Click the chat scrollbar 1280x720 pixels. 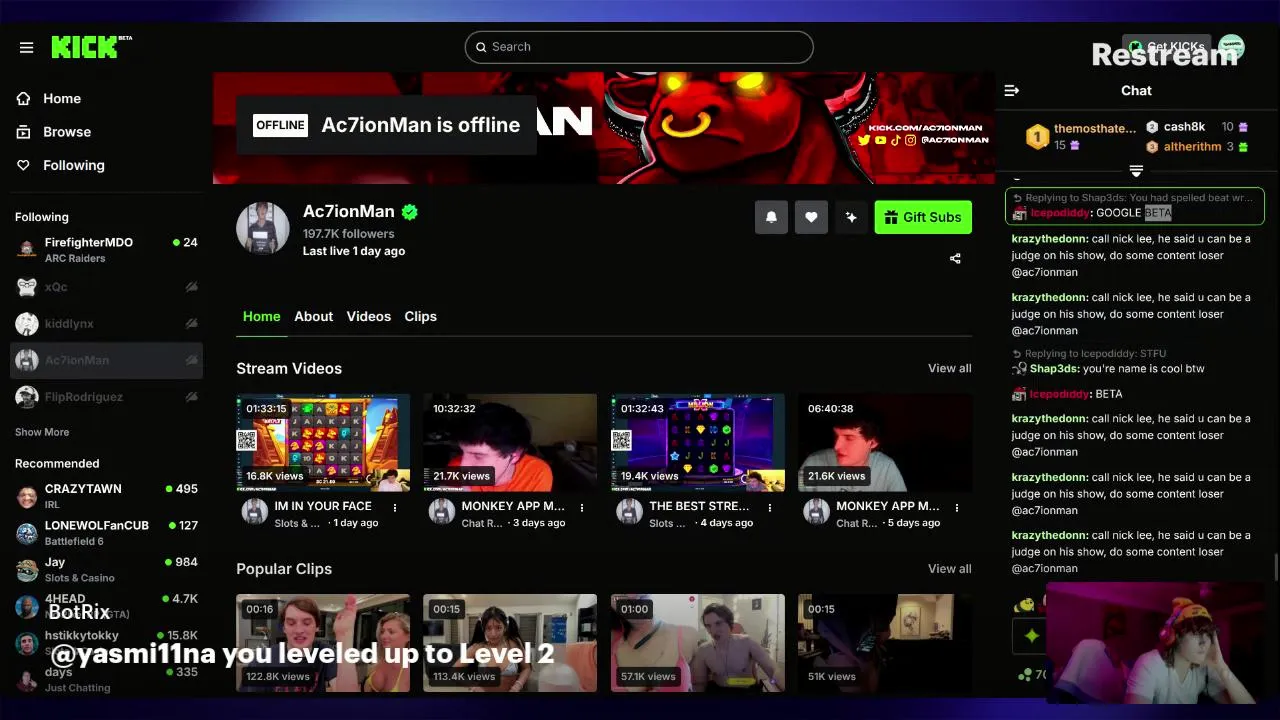[1275, 567]
